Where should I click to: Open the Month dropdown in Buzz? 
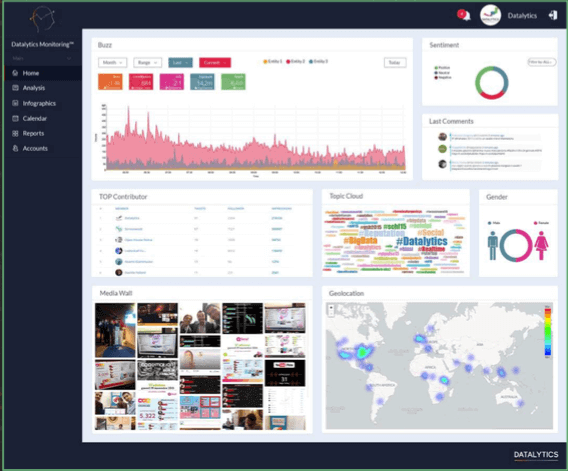point(113,63)
